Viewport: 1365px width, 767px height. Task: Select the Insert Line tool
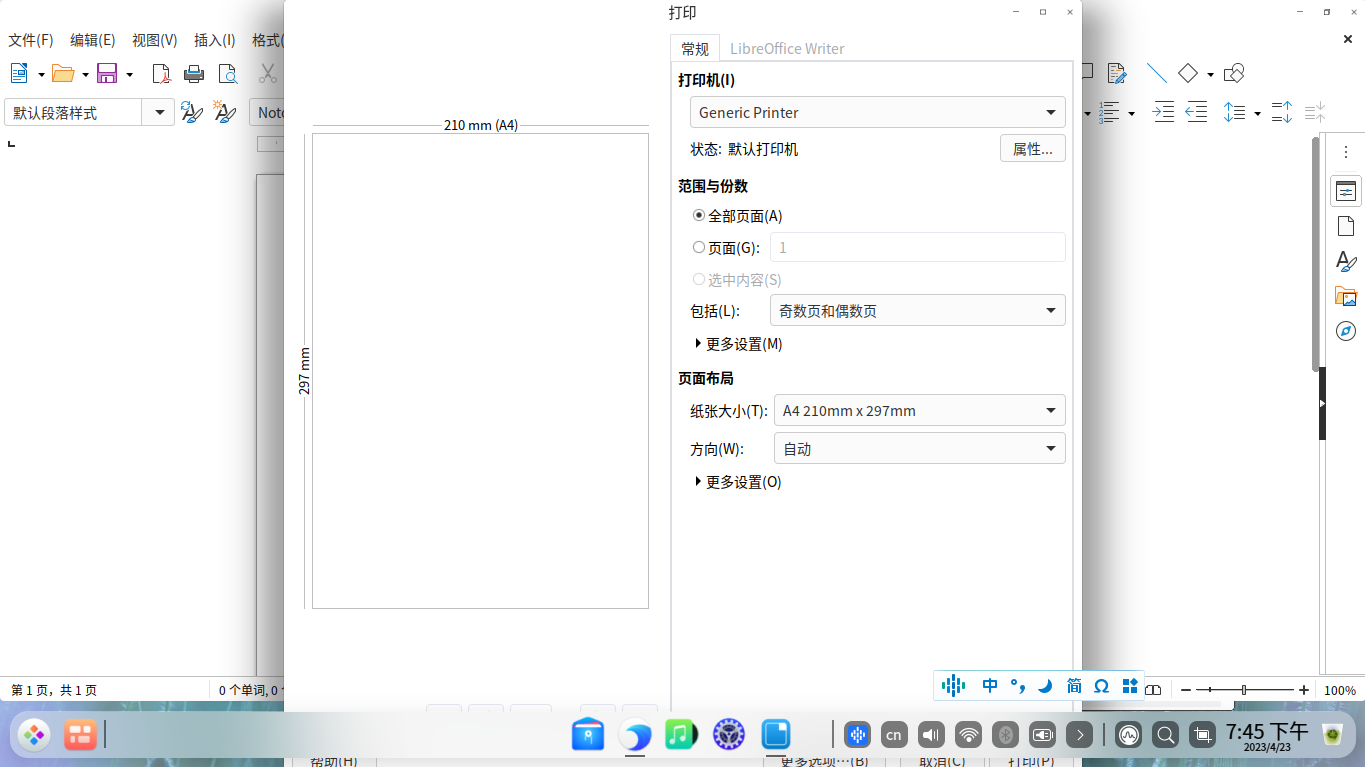(x=1156, y=73)
